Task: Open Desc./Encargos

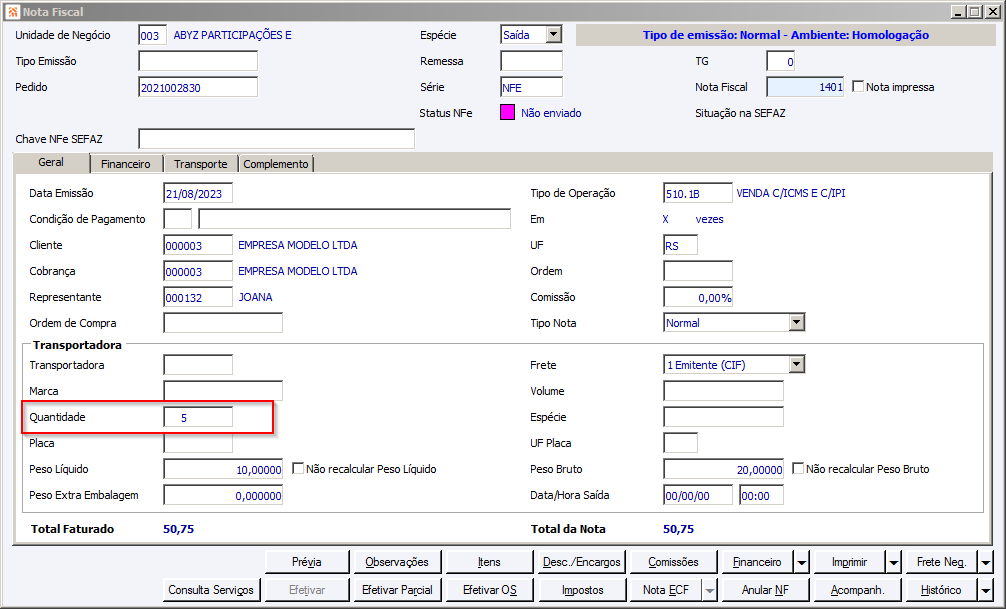Action: [x=581, y=562]
